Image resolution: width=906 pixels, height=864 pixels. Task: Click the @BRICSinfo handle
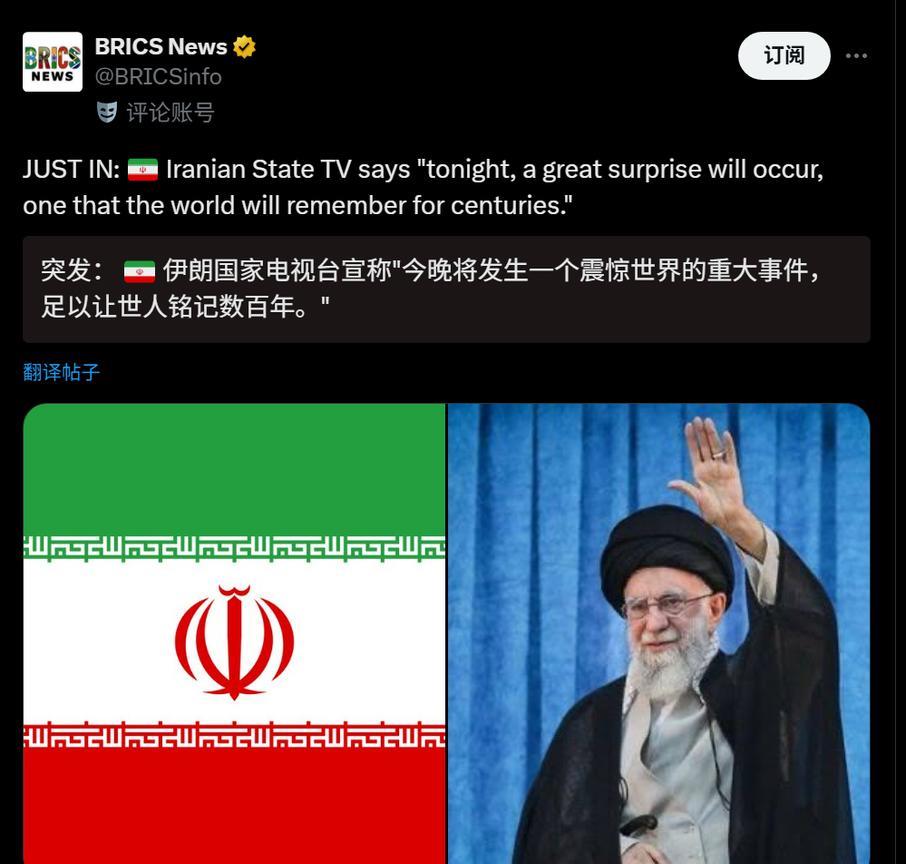pos(158,77)
